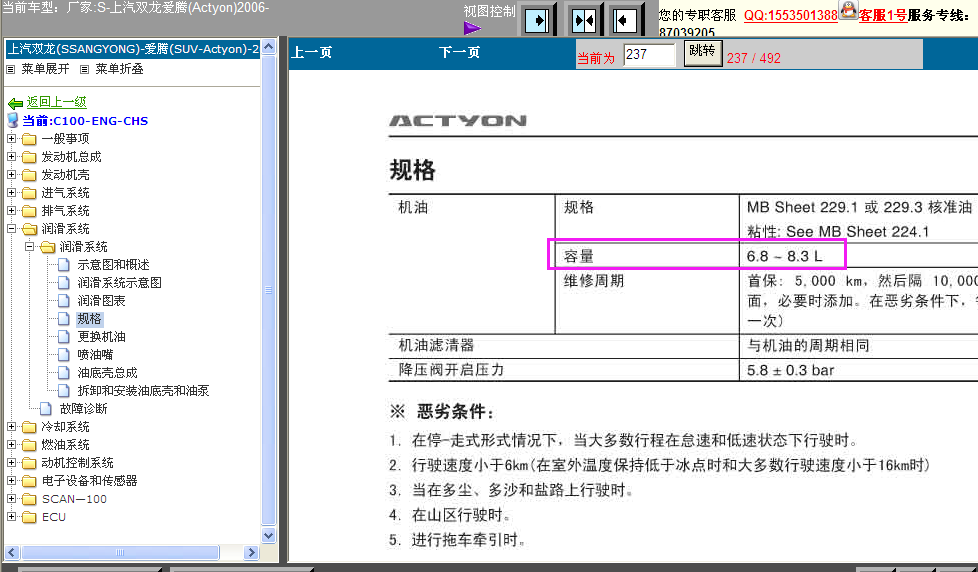
Task: Open 拆卸和安装油底壳和油泵 in the tree
Action: tap(143, 391)
